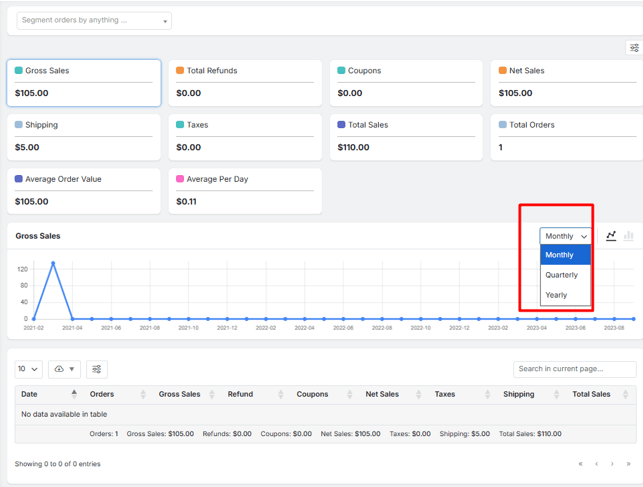
Task: Select the Average Order Value card
Action: point(84,190)
